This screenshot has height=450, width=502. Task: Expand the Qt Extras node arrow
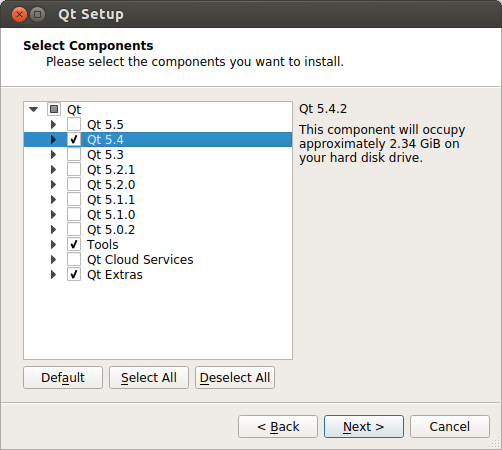53,274
